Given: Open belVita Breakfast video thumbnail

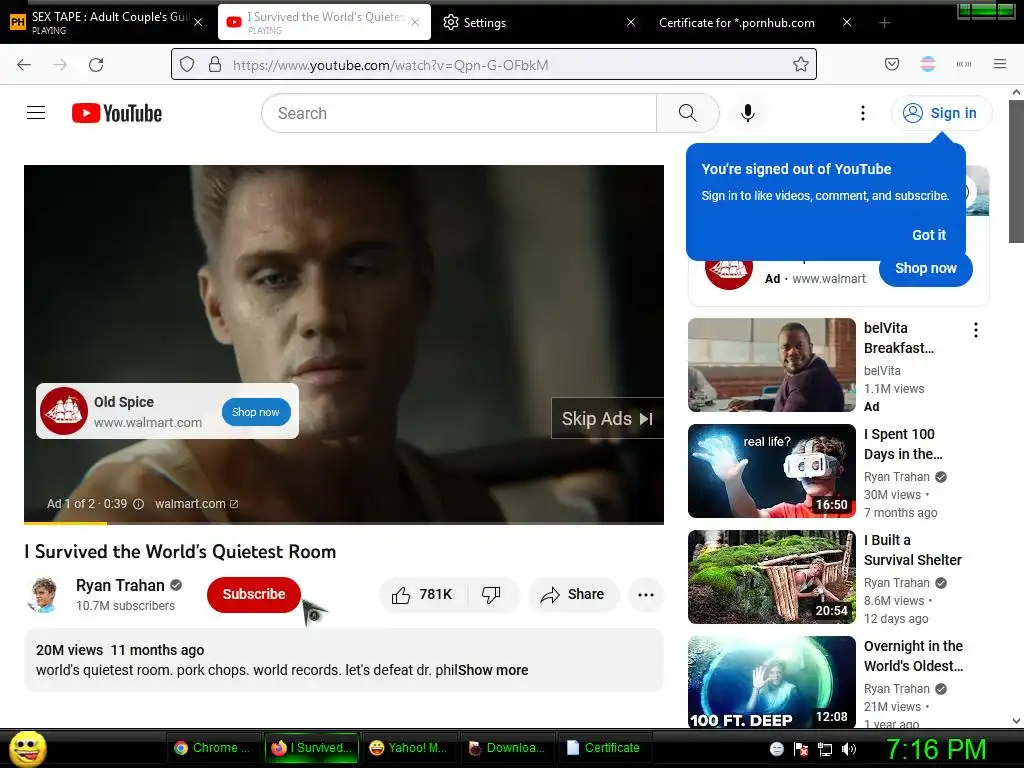Looking at the screenshot, I should pyautogui.click(x=771, y=365).
